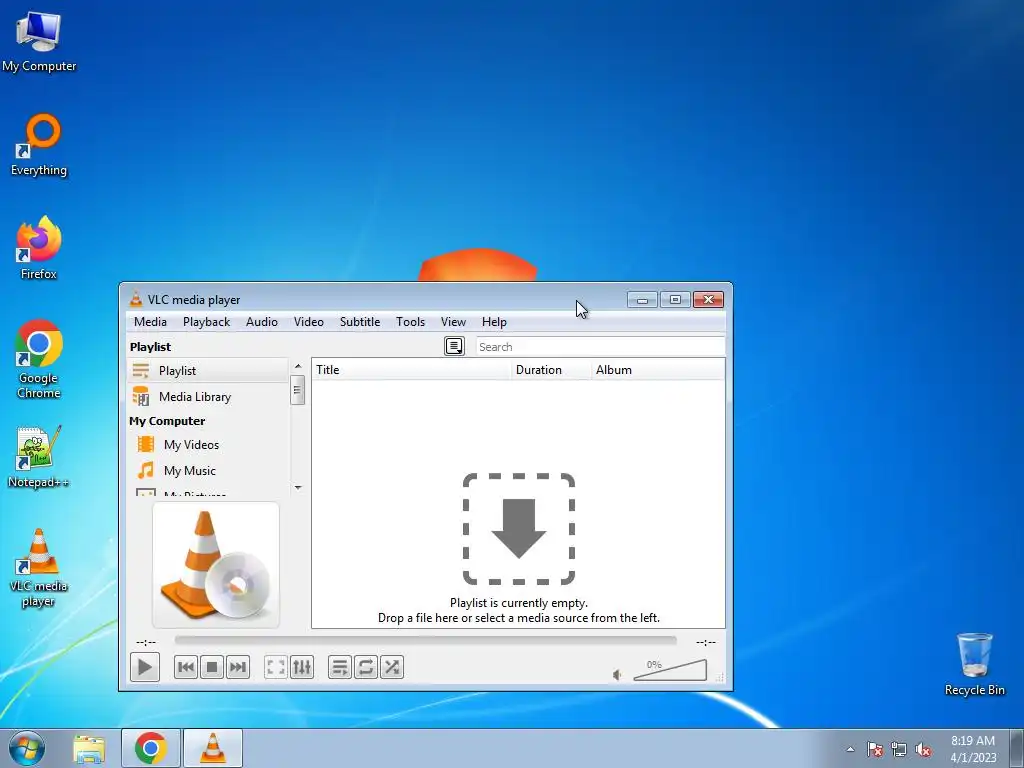Image resolution: width=1024 pixels, height=768 pixels.
Task: Adjust the VLC volume slider
Action: coord(670,670)
